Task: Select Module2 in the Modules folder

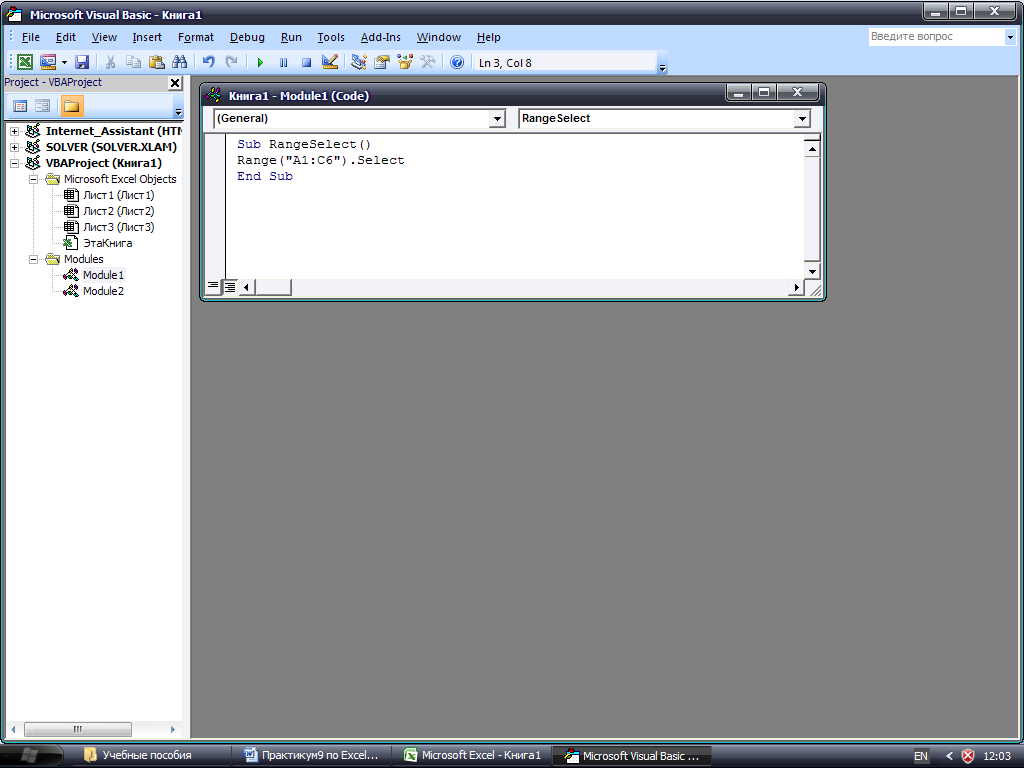Action: (103, 291)
